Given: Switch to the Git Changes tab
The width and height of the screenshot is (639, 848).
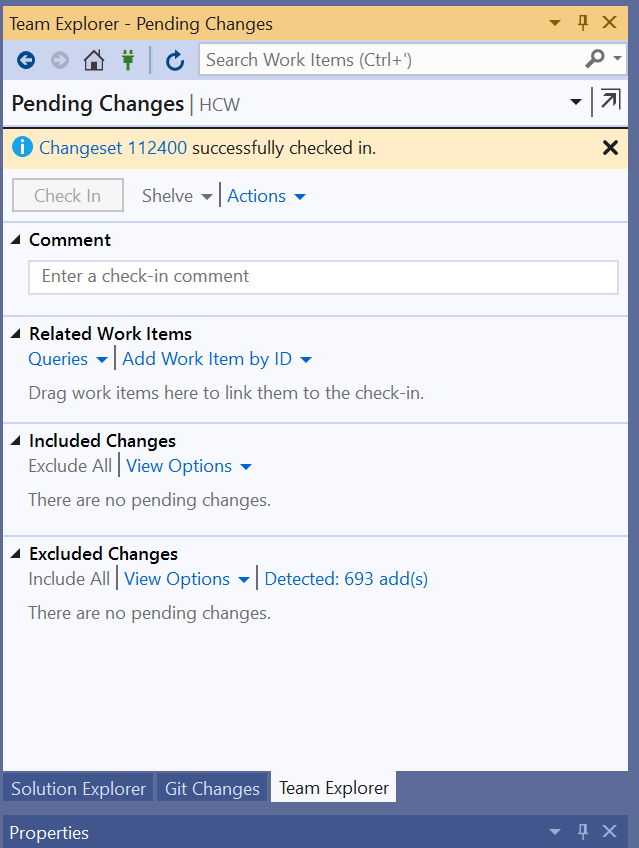Looking at the screenshot, I should pyautogui.click(x=212, y=787).
